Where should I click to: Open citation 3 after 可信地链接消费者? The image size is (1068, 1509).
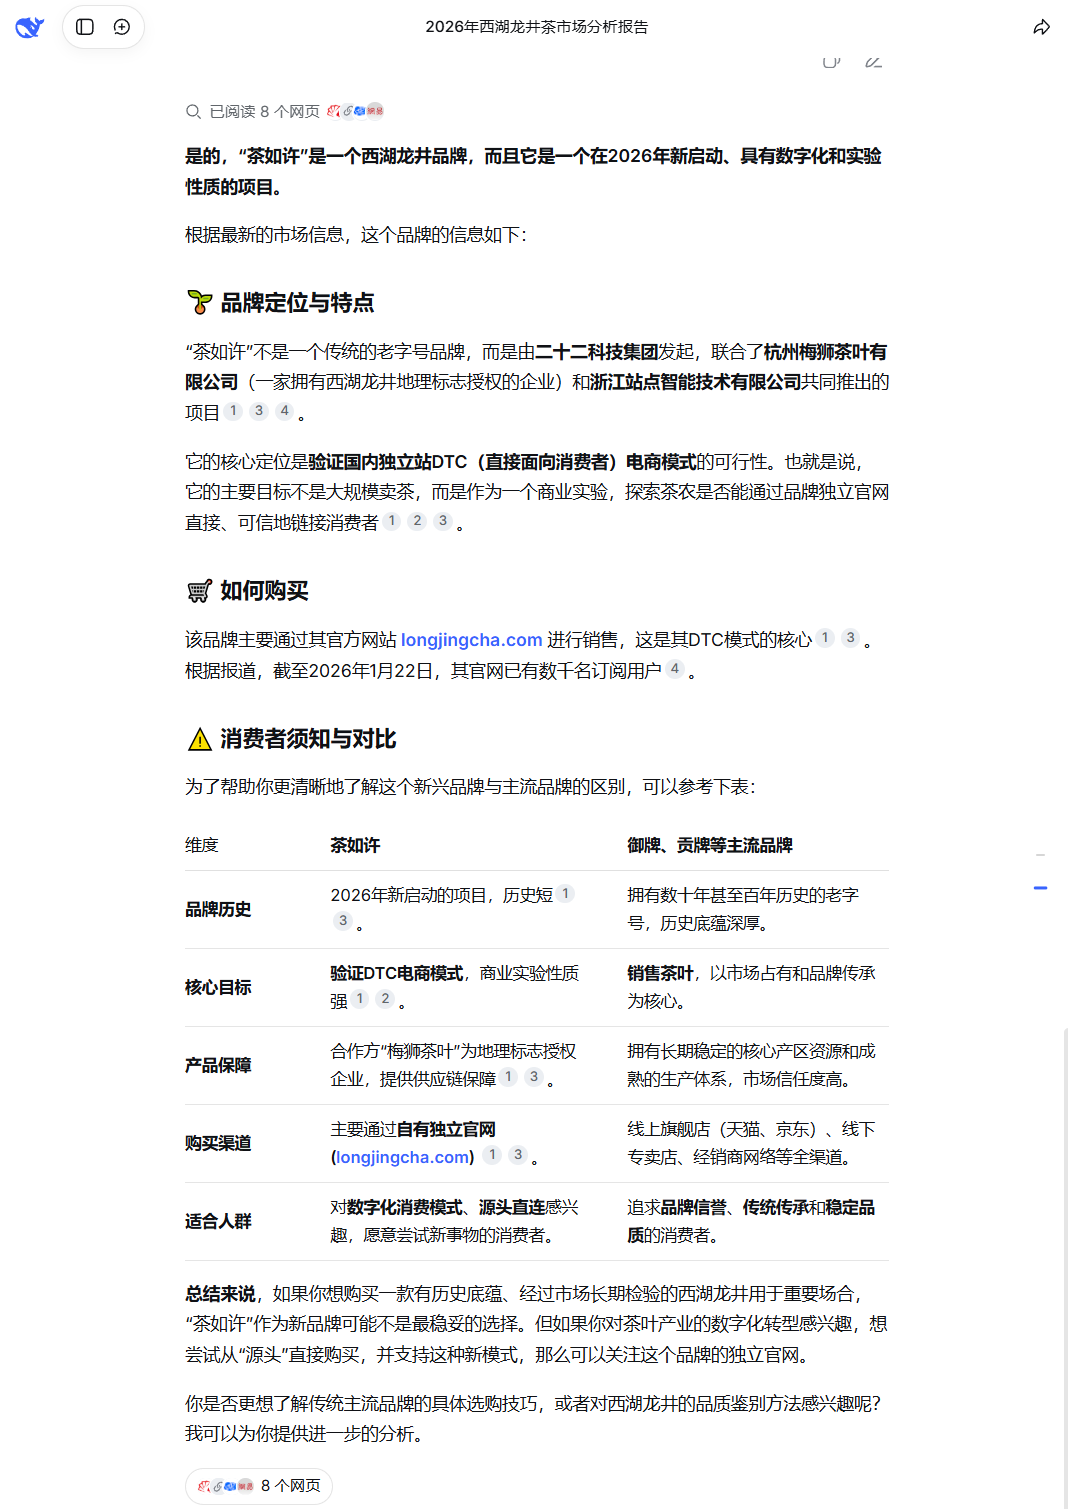443,521
